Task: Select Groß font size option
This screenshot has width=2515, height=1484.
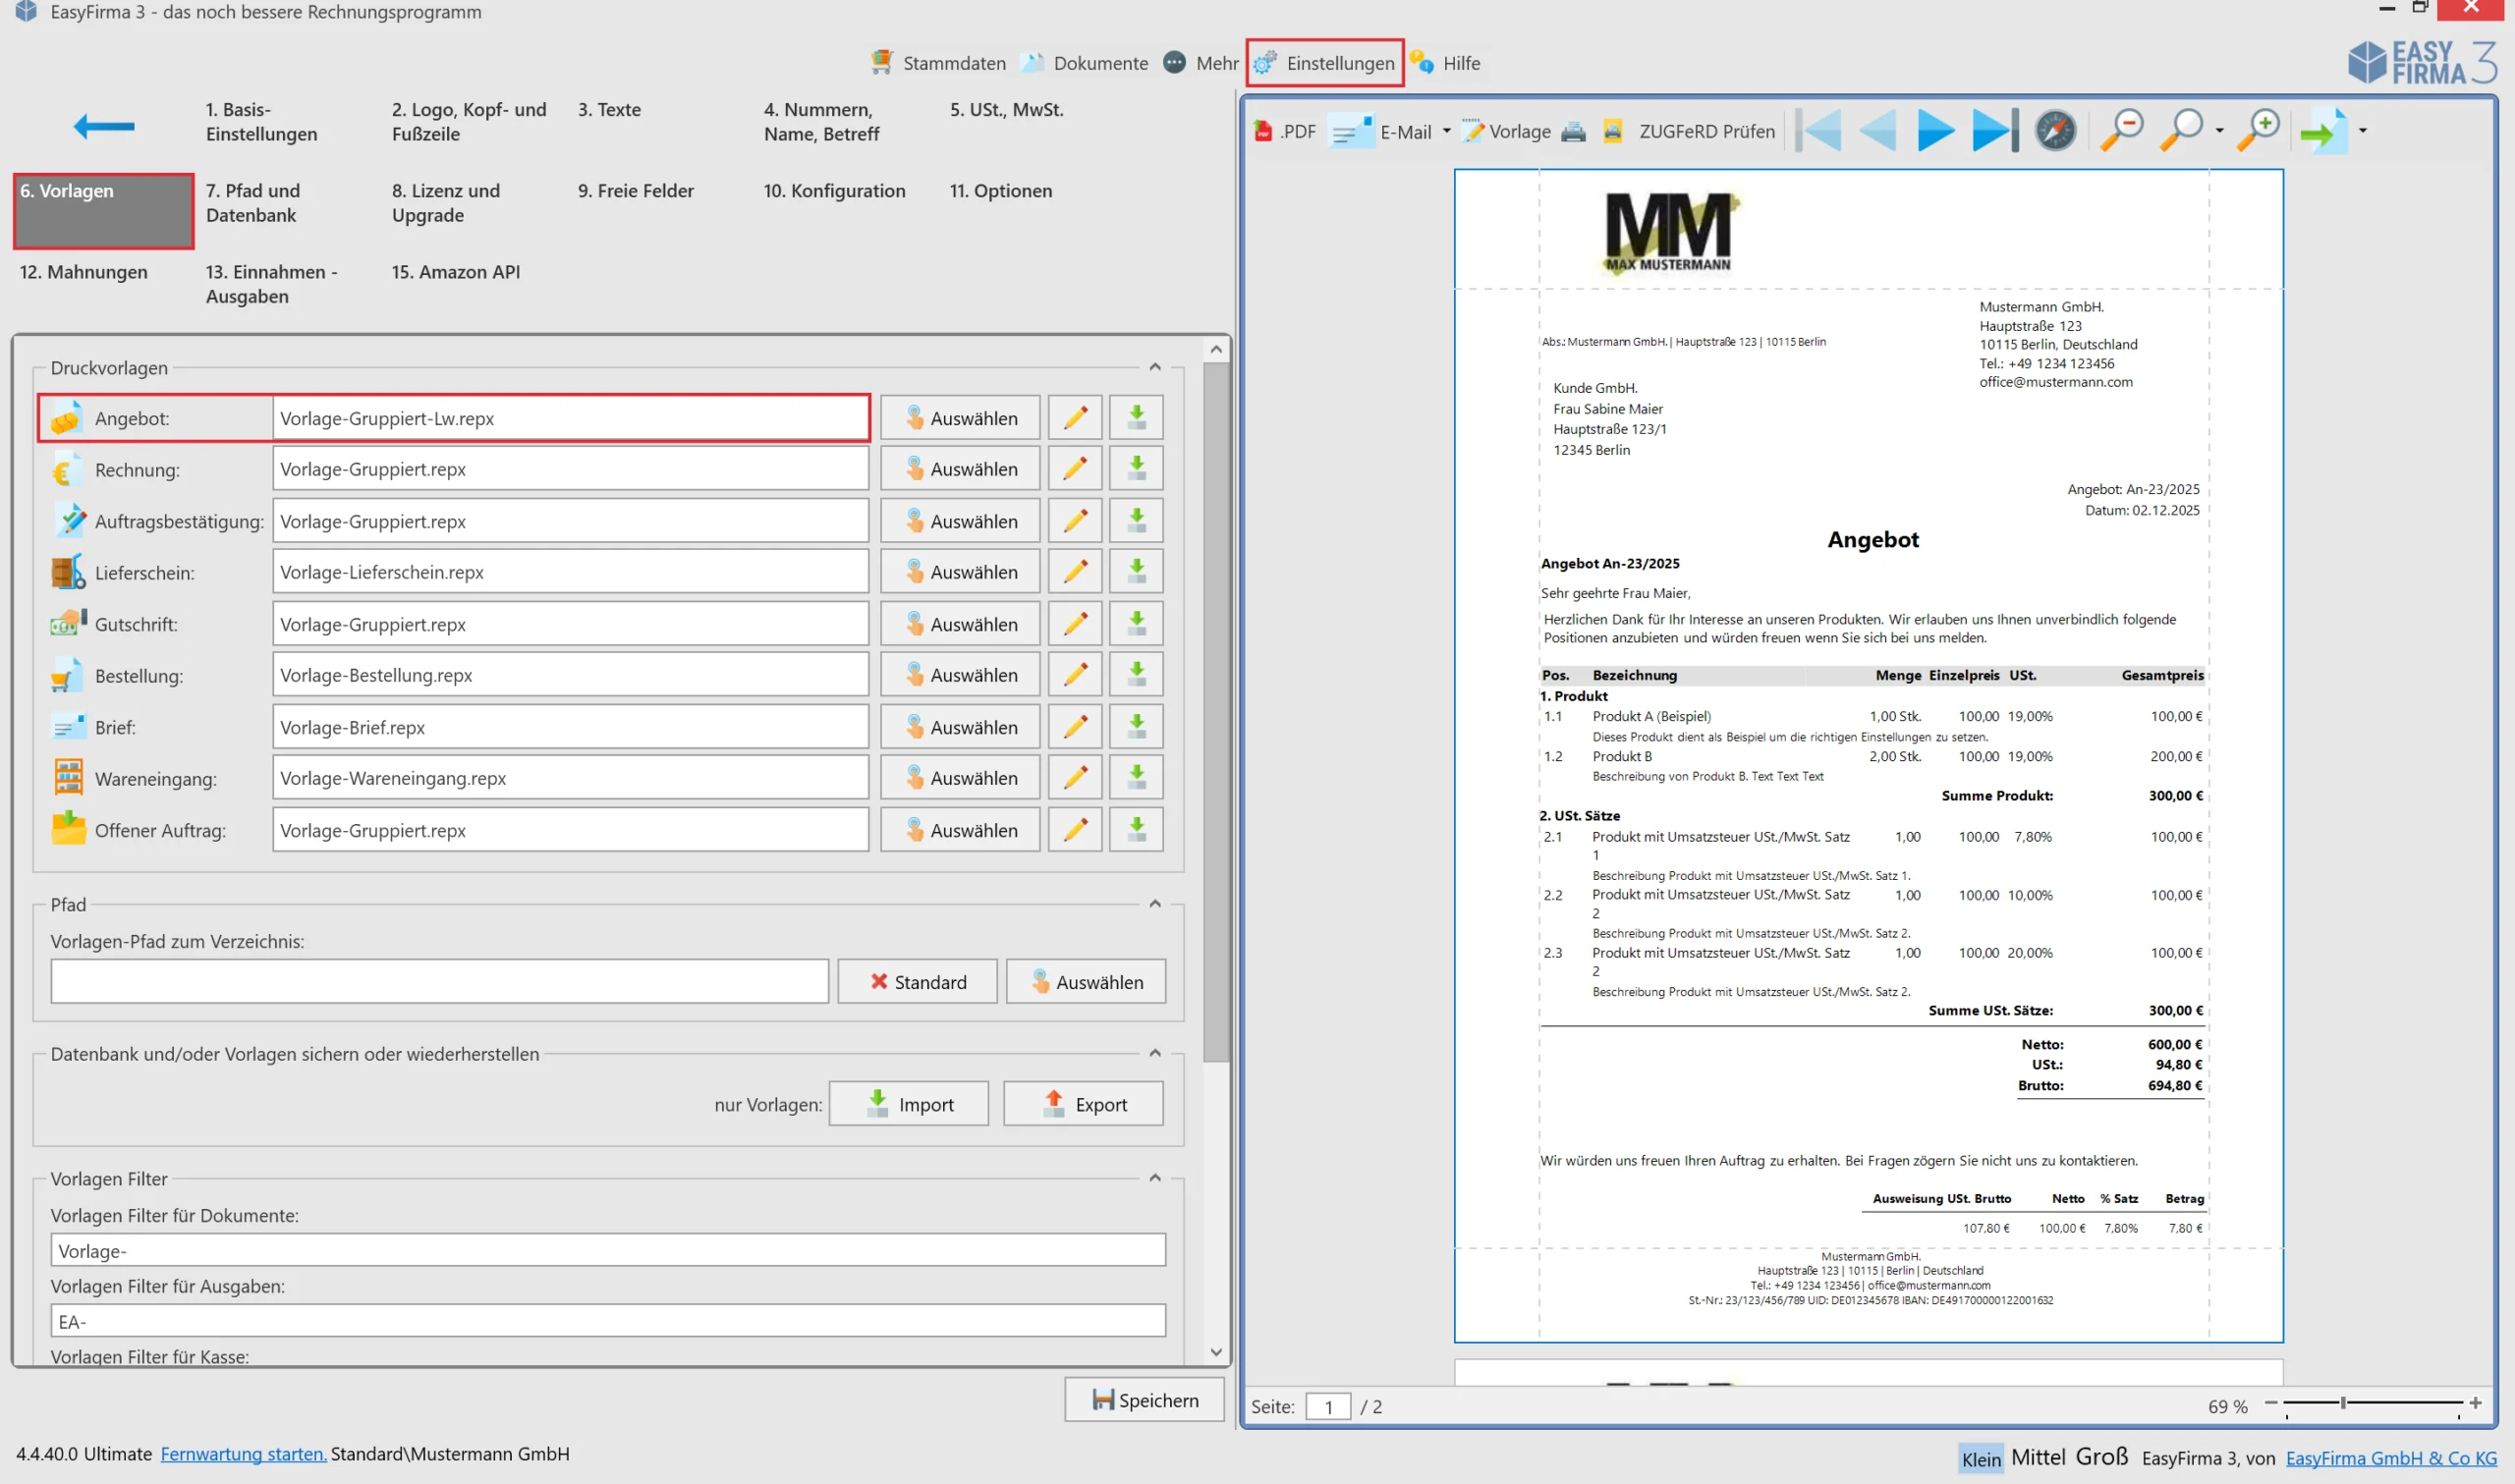Action: pos(2100,1457)
